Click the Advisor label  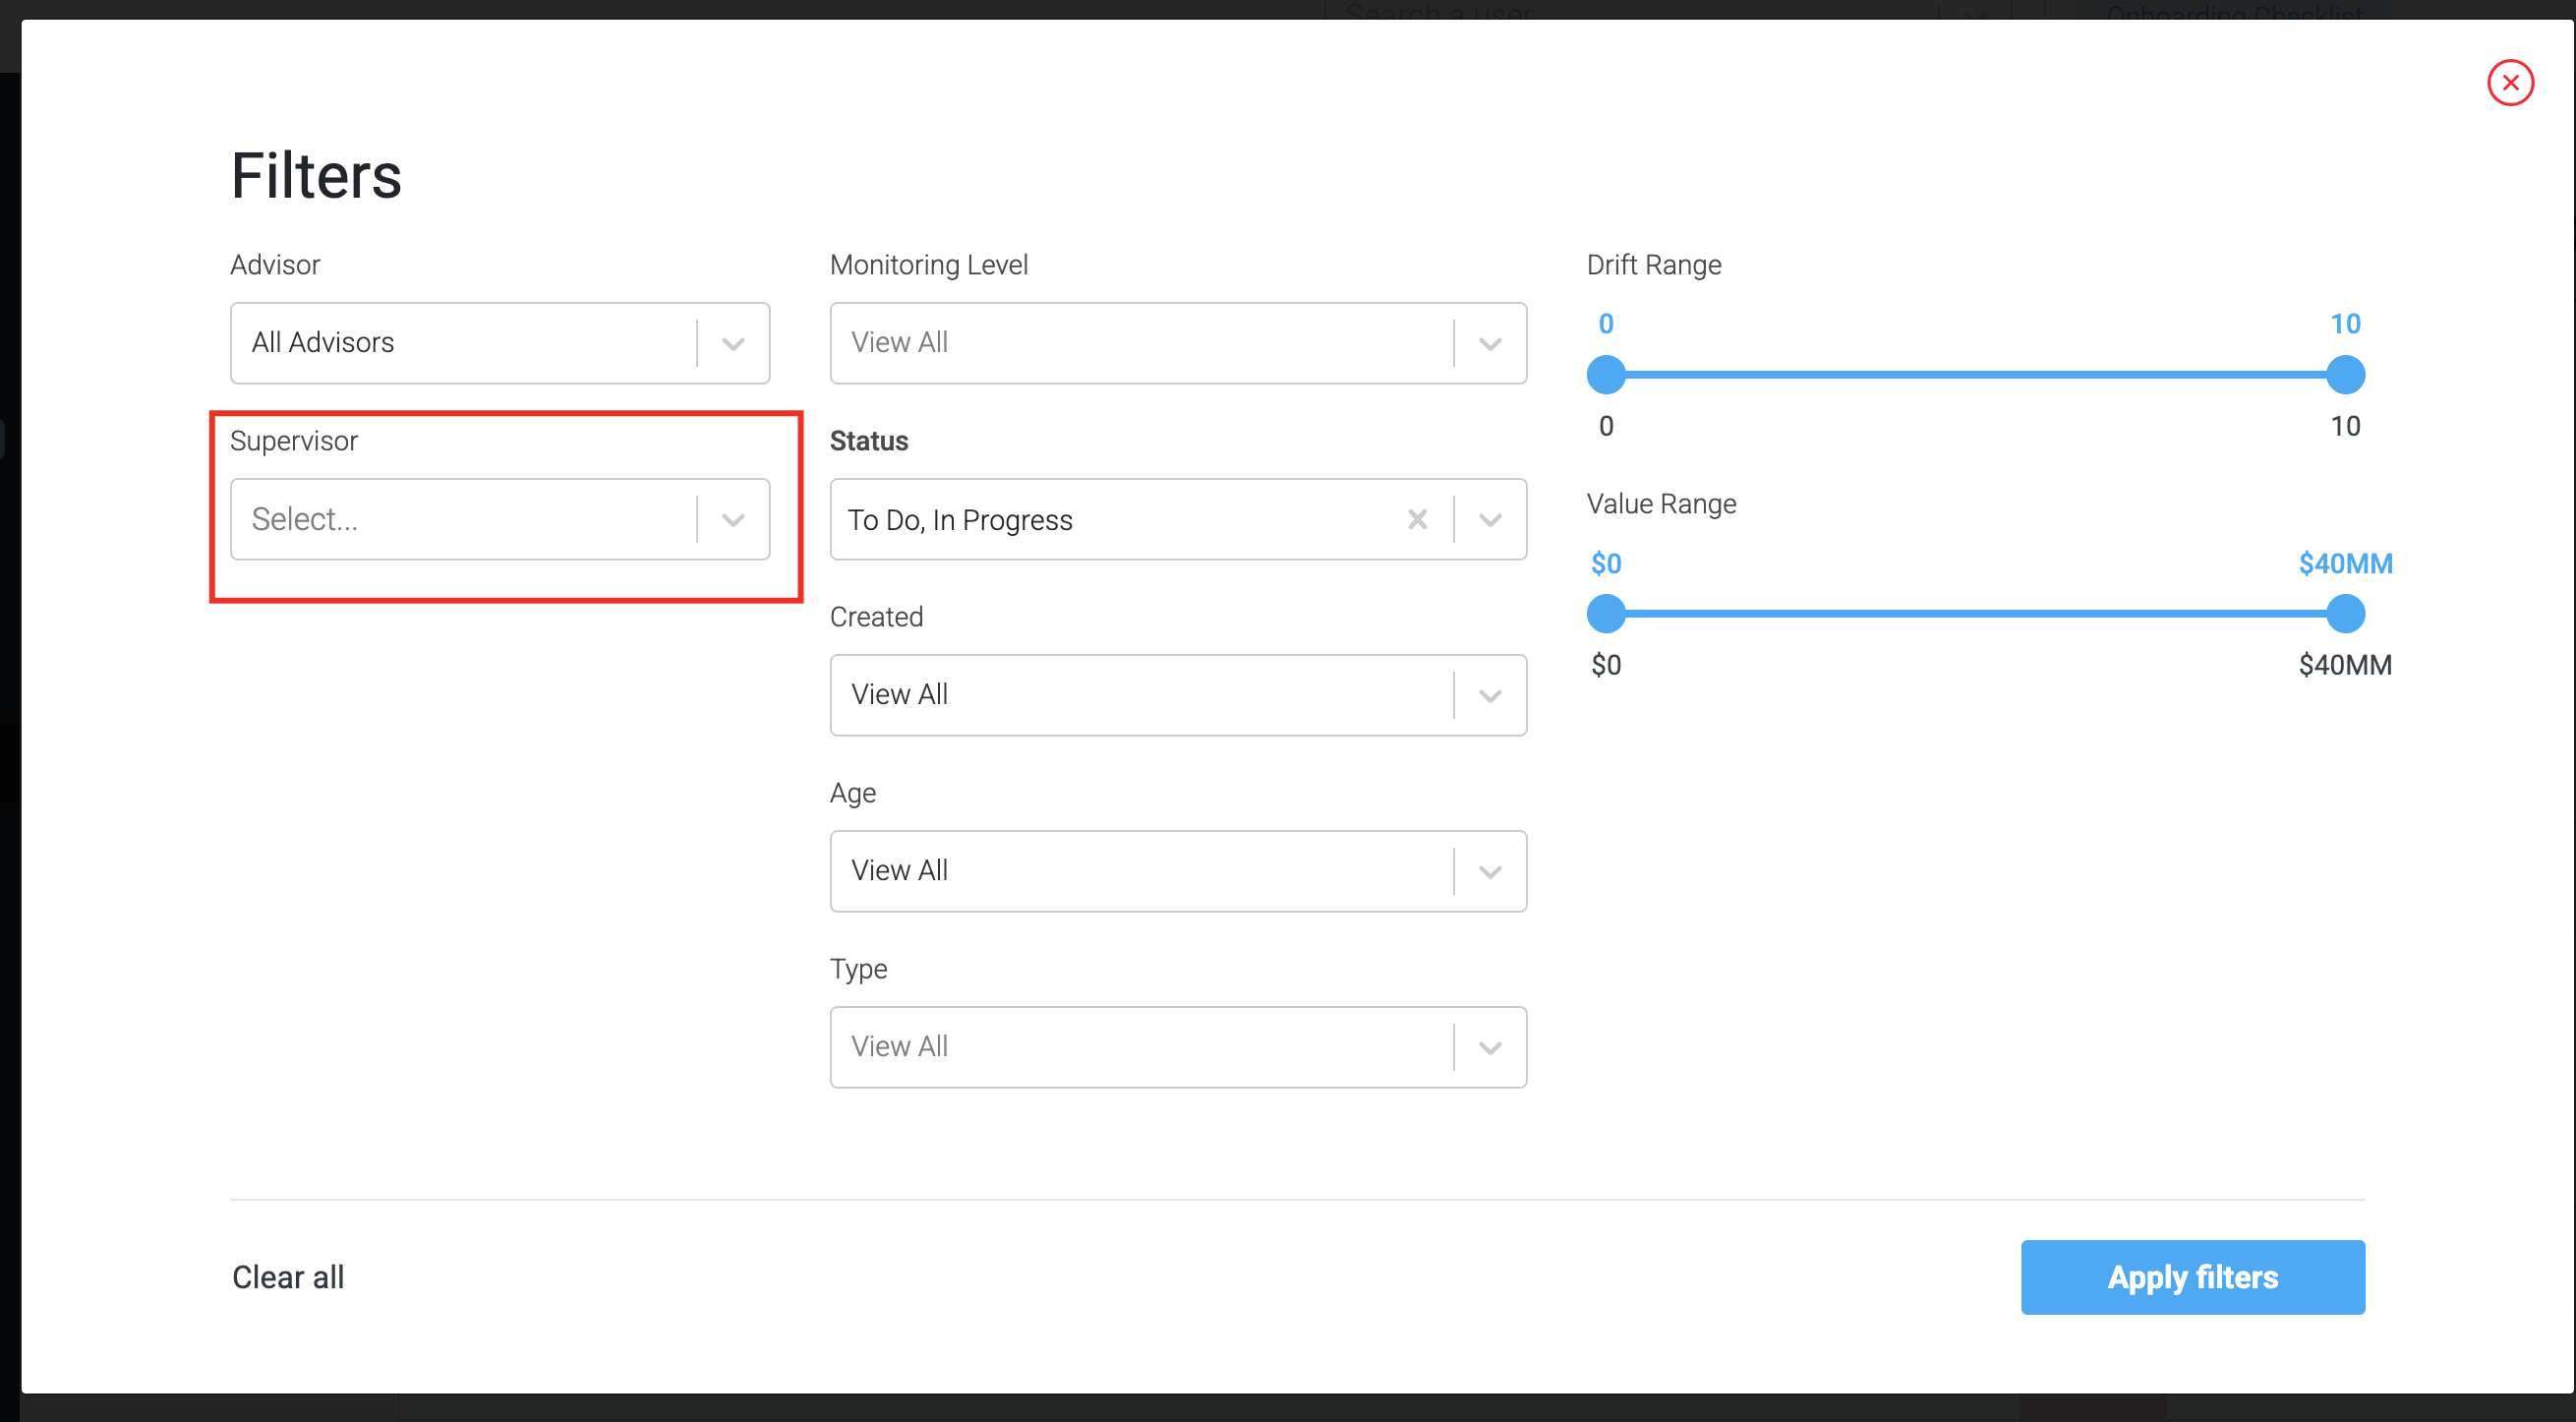275,265
